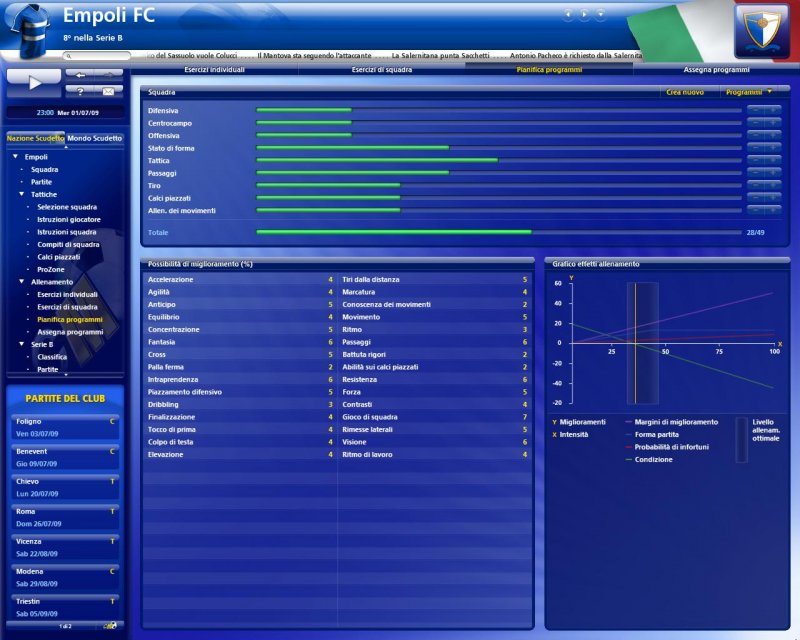Increase Difensiva training with plus button
The width and height of the screenshot is (800, 640).
tap(773, 110)
